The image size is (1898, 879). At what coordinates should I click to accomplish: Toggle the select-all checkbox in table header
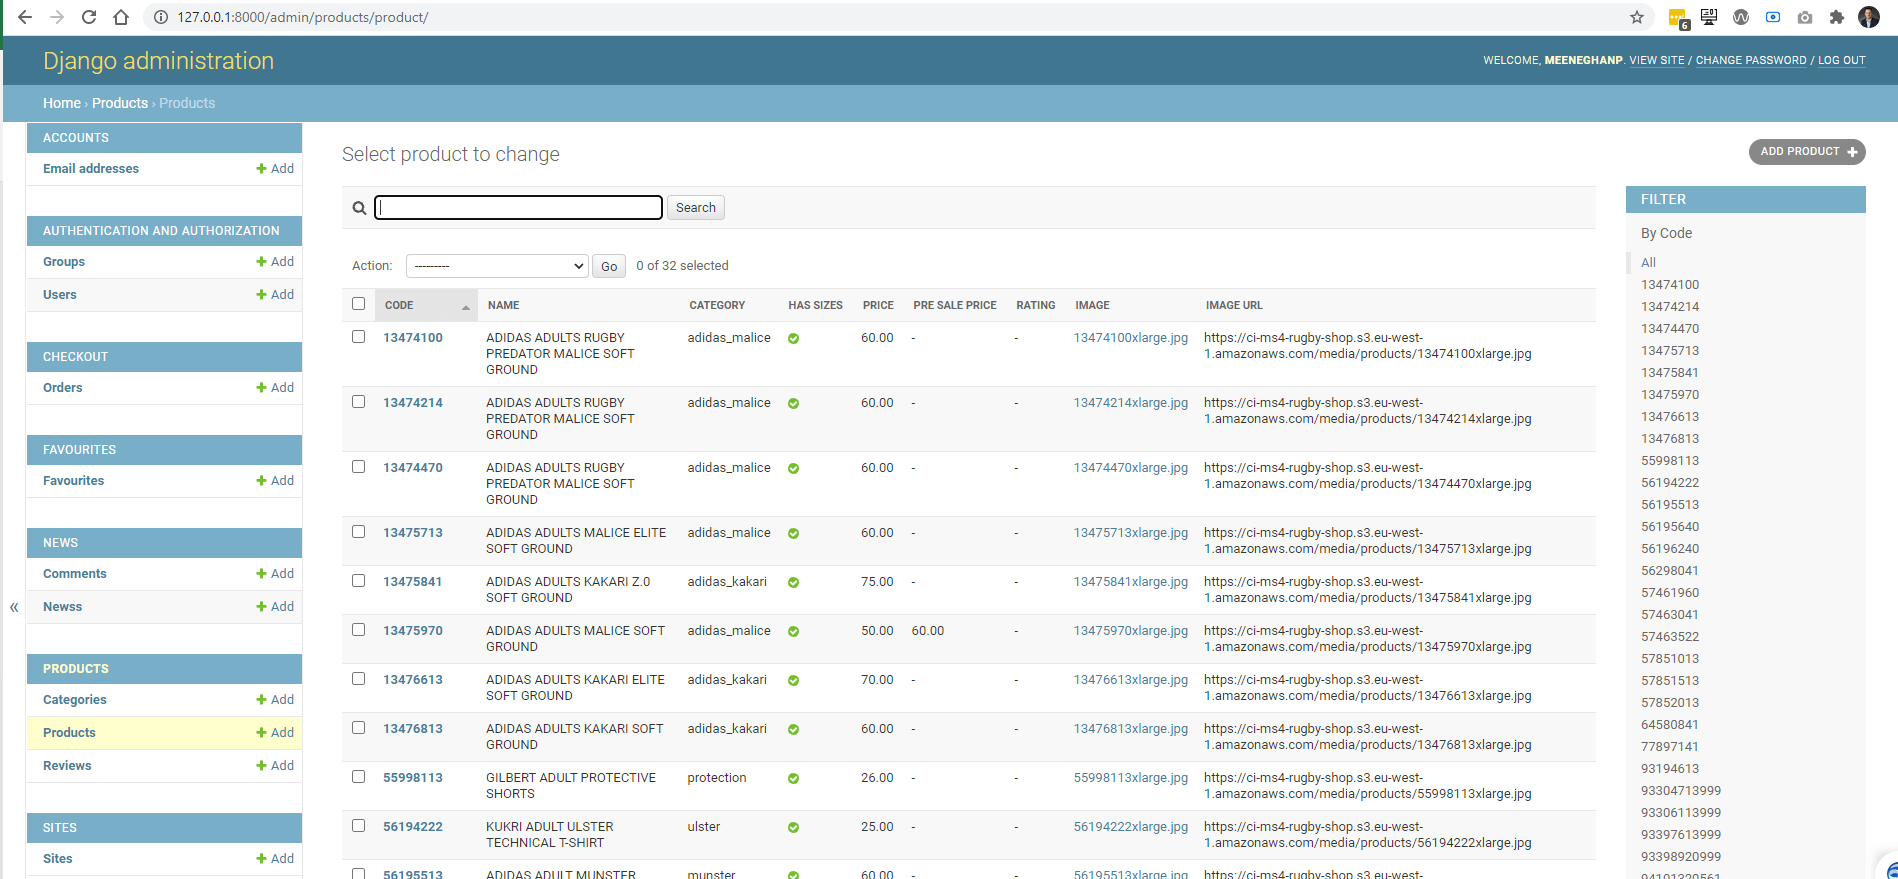tap(358, 304)
